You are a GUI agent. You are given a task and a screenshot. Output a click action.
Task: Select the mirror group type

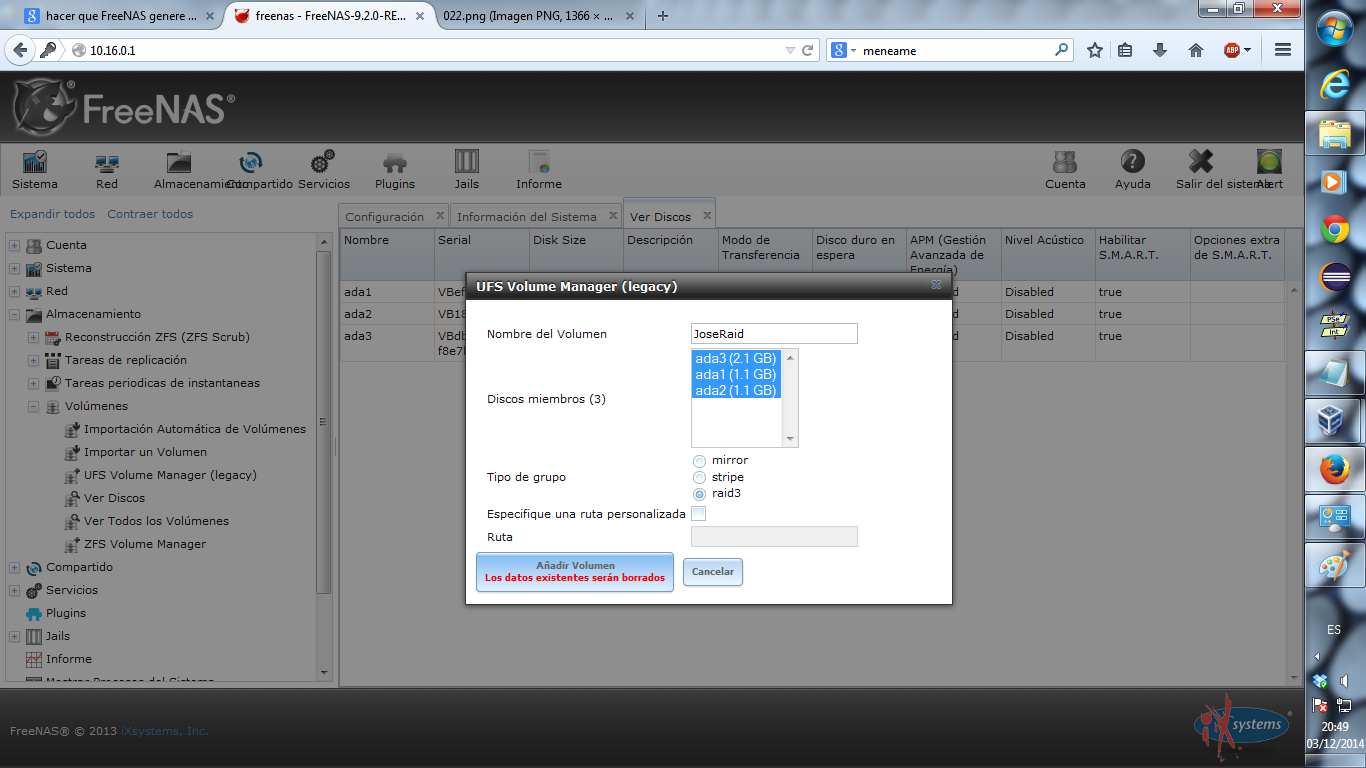(x=699, y=461)
